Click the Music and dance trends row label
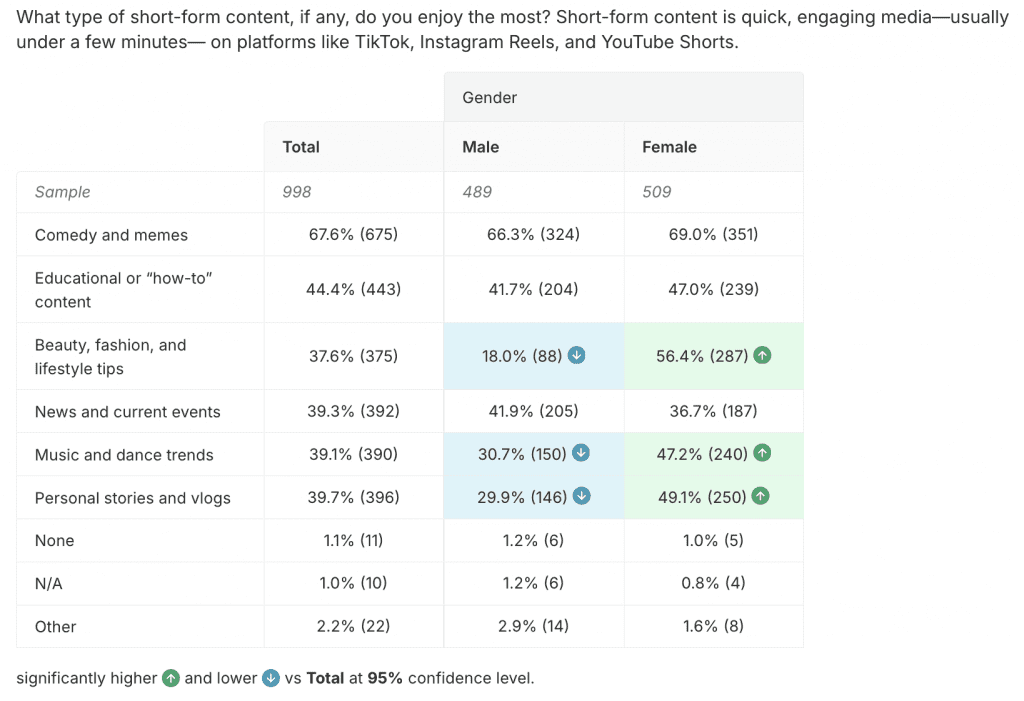The height and width of the screenshot is (701, 1024). click(124, 455)
